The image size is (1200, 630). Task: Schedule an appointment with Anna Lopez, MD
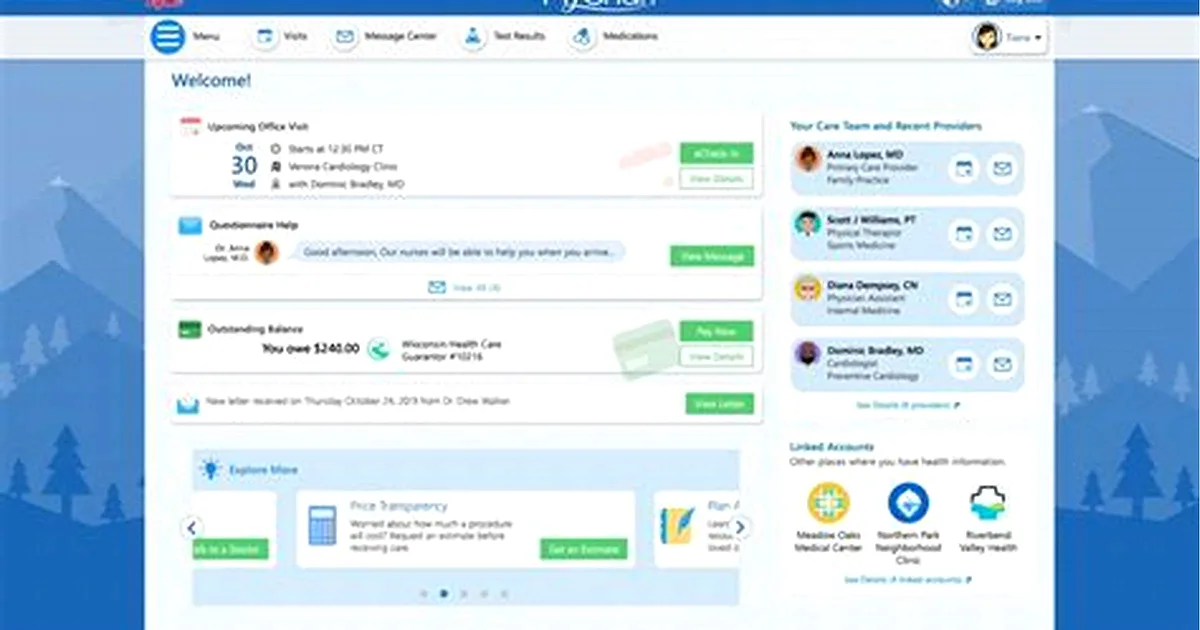tap(963, 169)
